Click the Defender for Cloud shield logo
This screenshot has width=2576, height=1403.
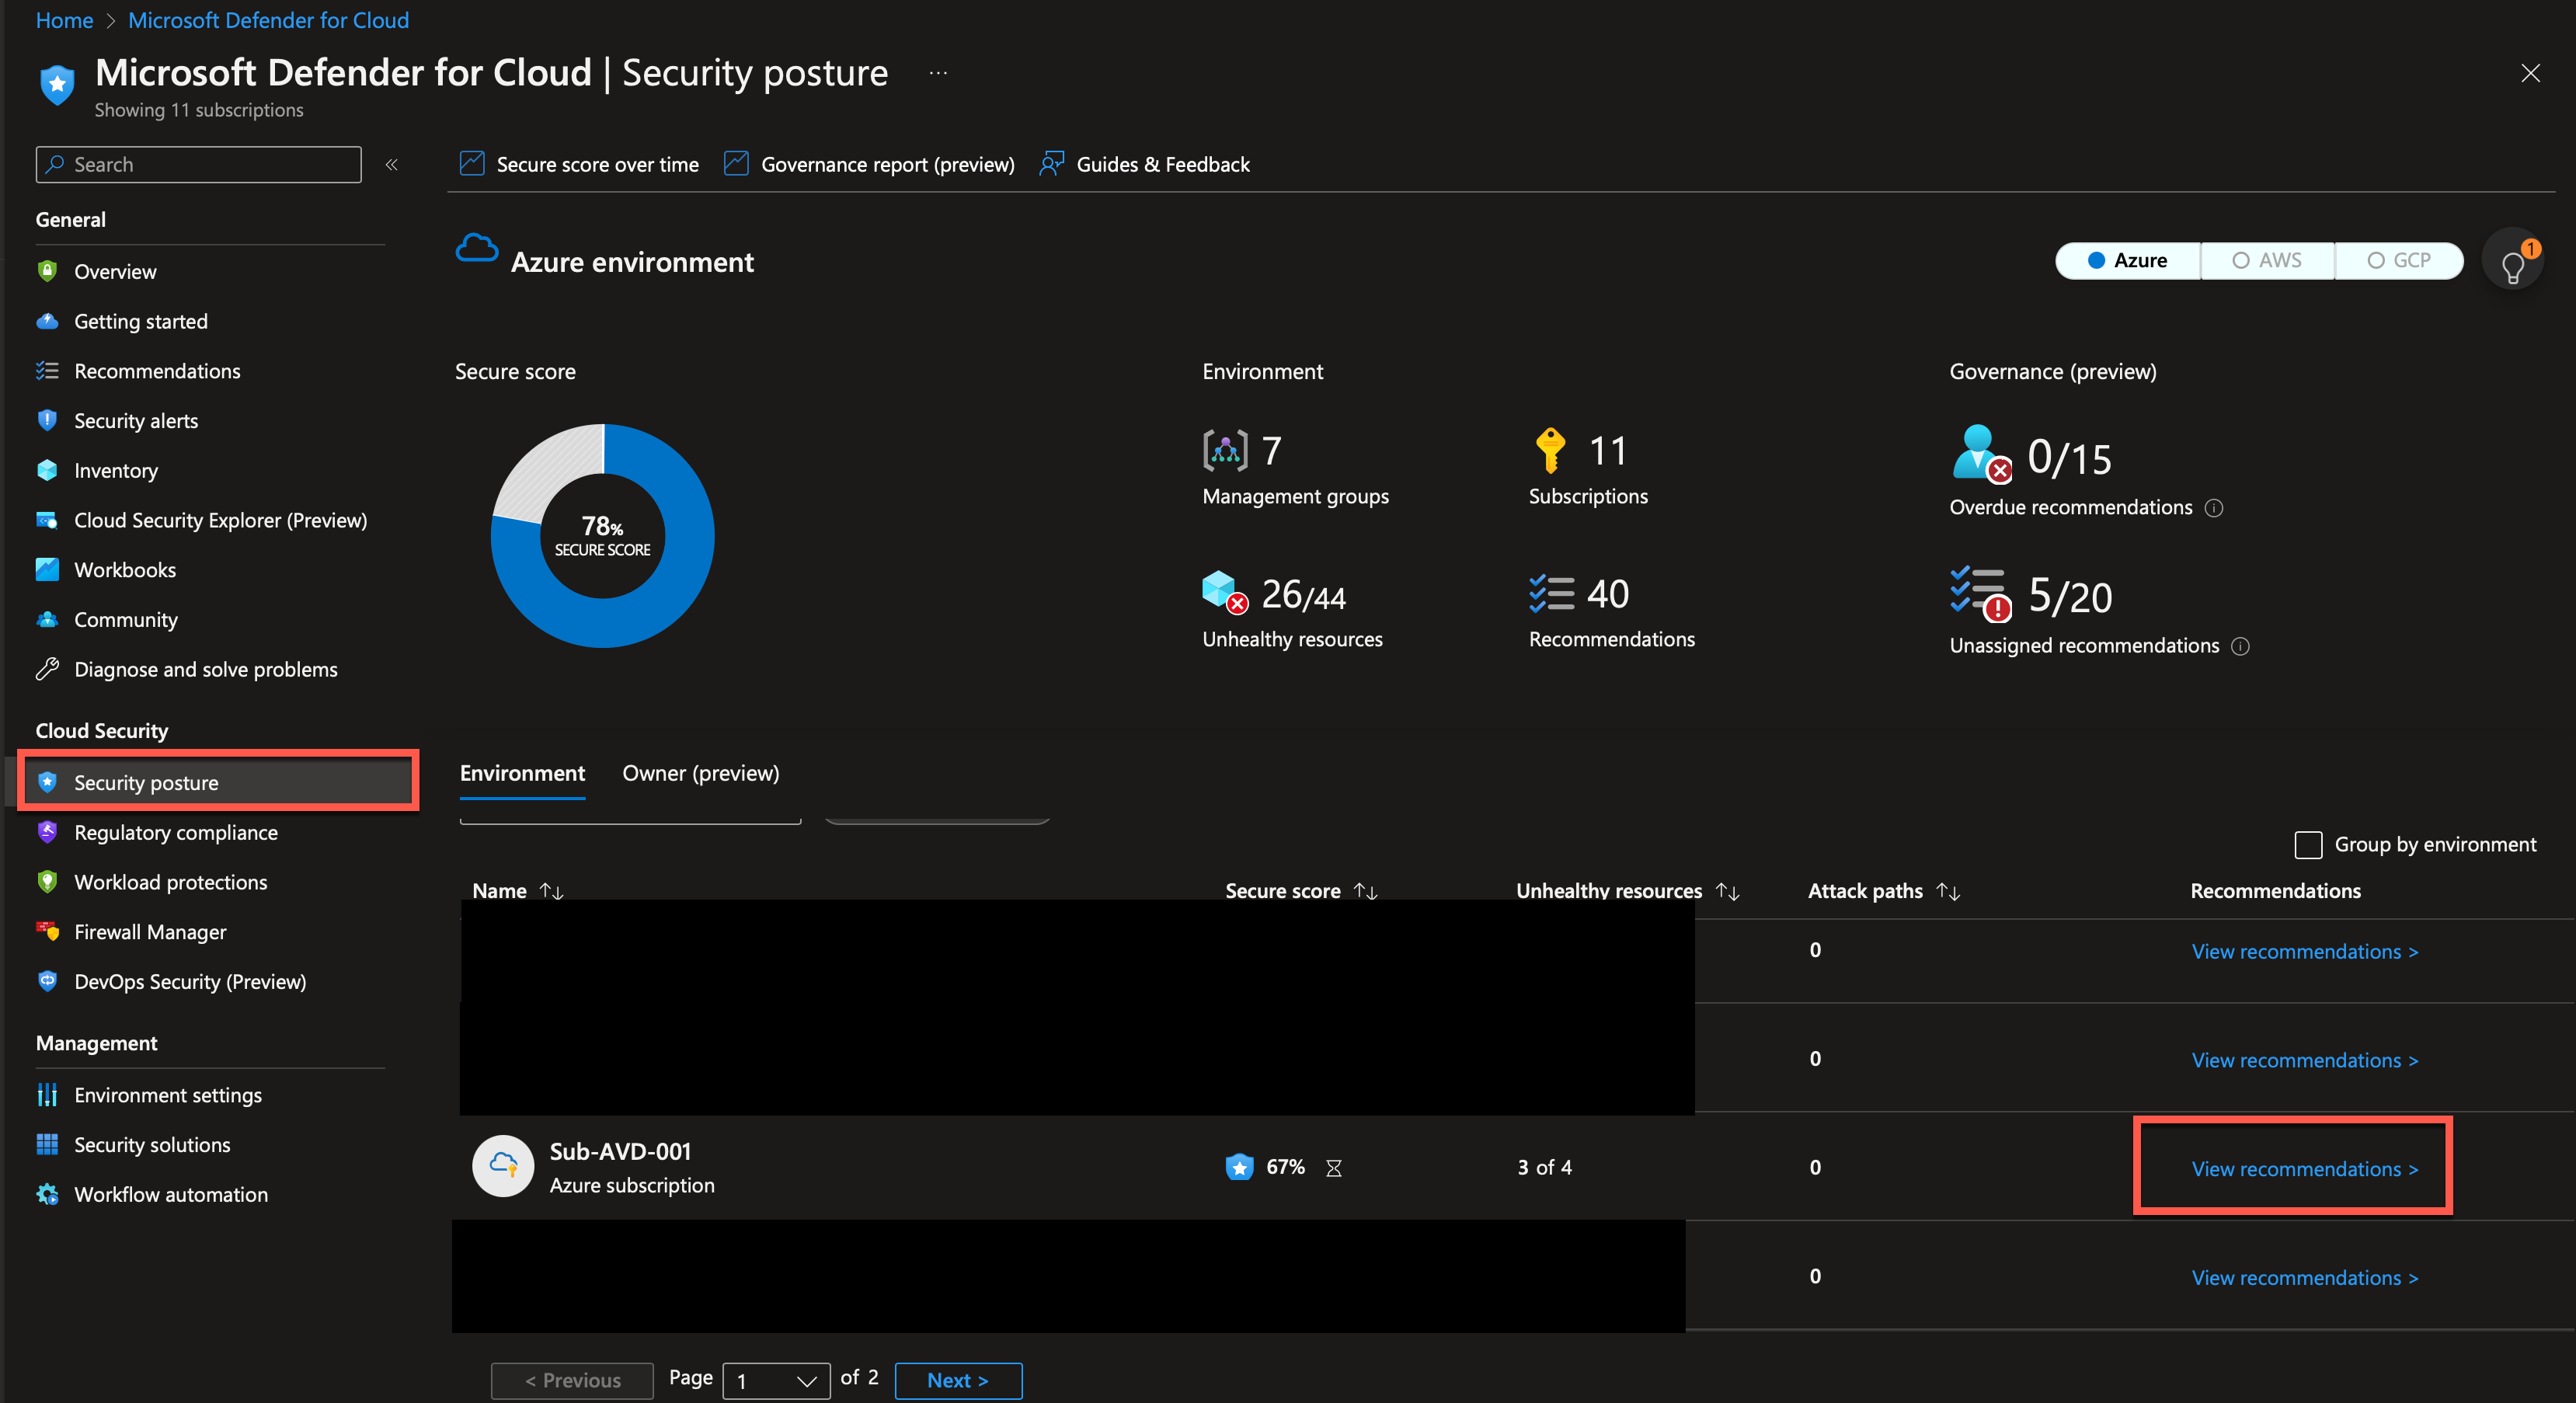[x=57, y=84]
